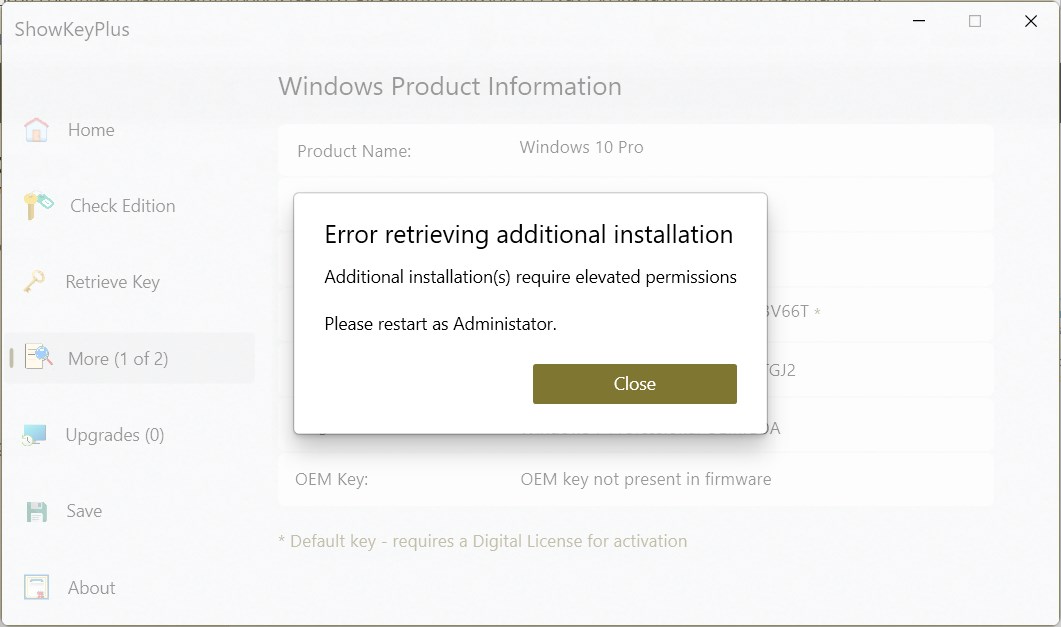Click the About page icon
The width and height of the screenshot is (1061, 627).
pyautogui.click(x=35, y=587)
